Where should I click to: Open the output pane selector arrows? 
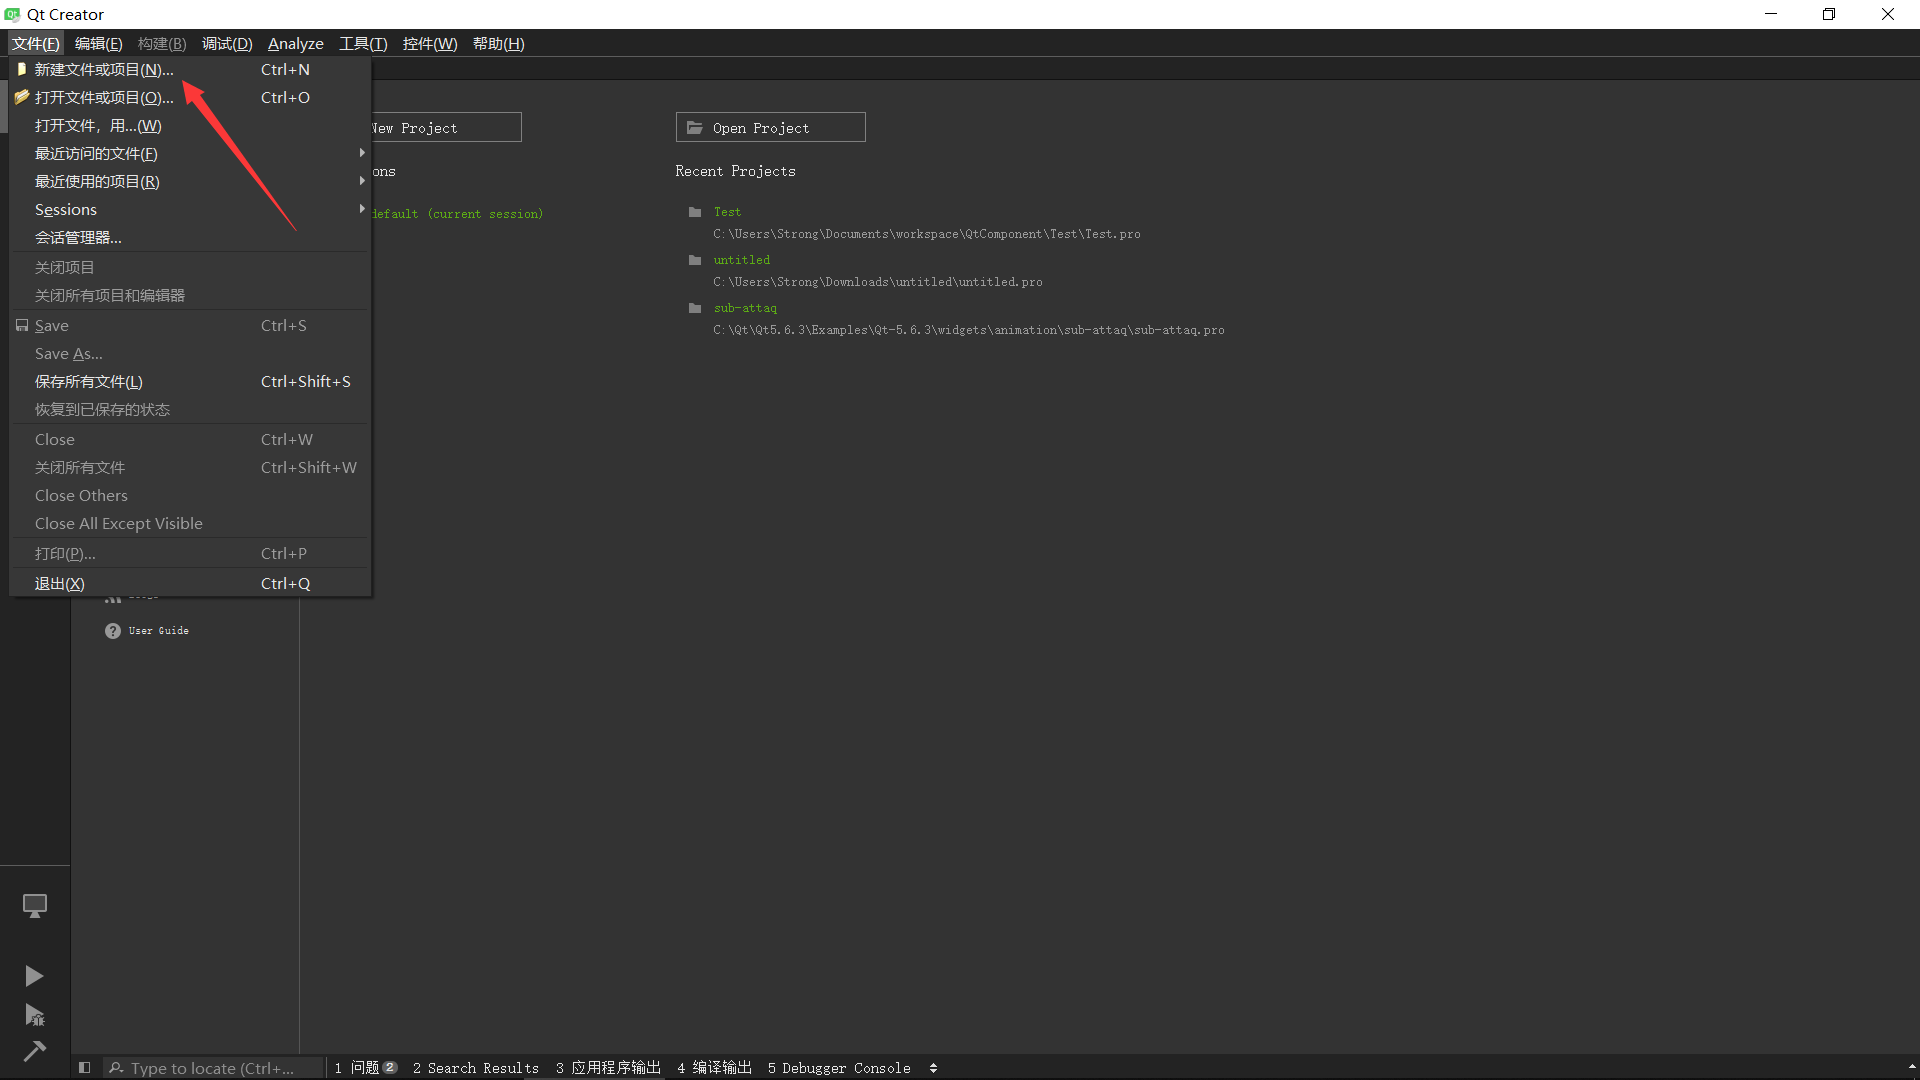[x=933, y=1068]
